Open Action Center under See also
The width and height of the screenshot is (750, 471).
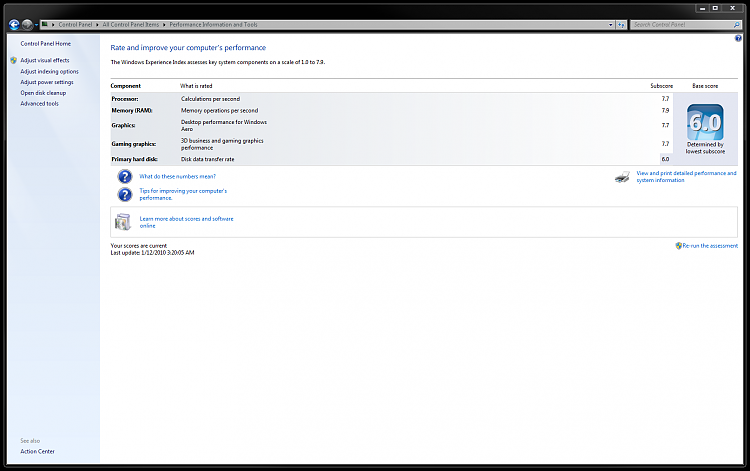(x=37, y=451)
